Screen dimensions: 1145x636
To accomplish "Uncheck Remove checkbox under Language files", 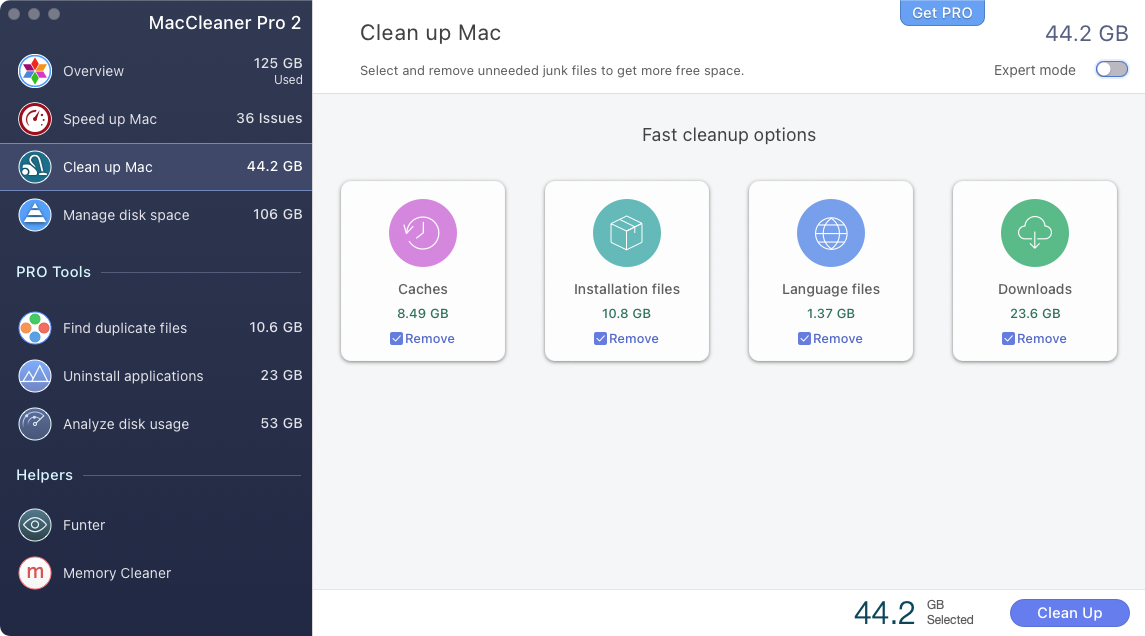I will [x=805, y=339].
